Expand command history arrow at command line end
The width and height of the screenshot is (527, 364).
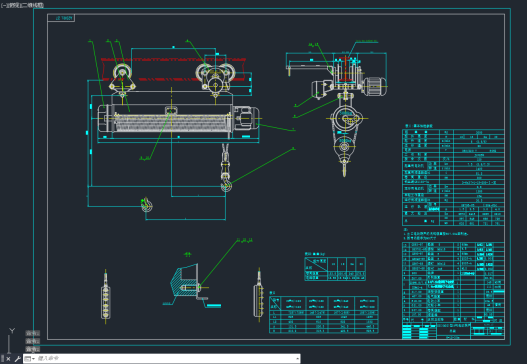297,359
